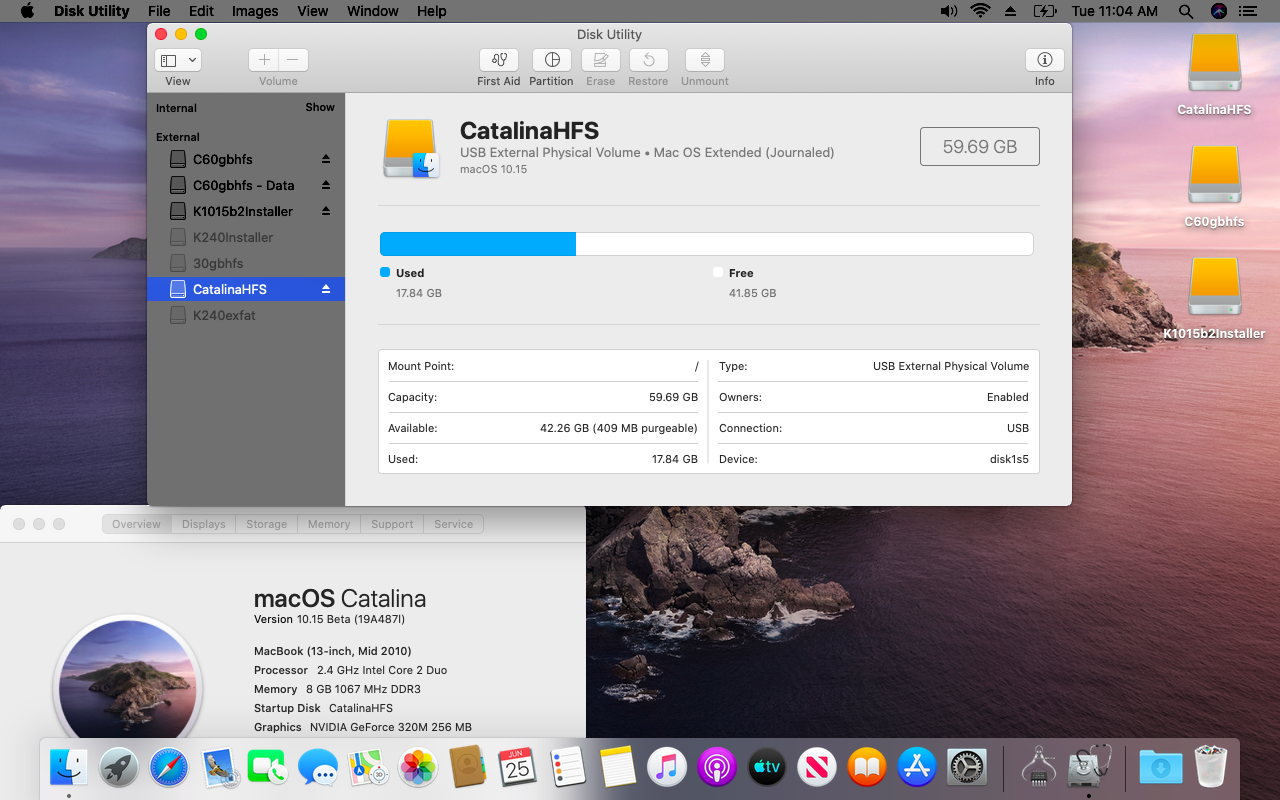Add a volume with the plus button
This screenshot has width=1280, height=800.
coord(264,60)
